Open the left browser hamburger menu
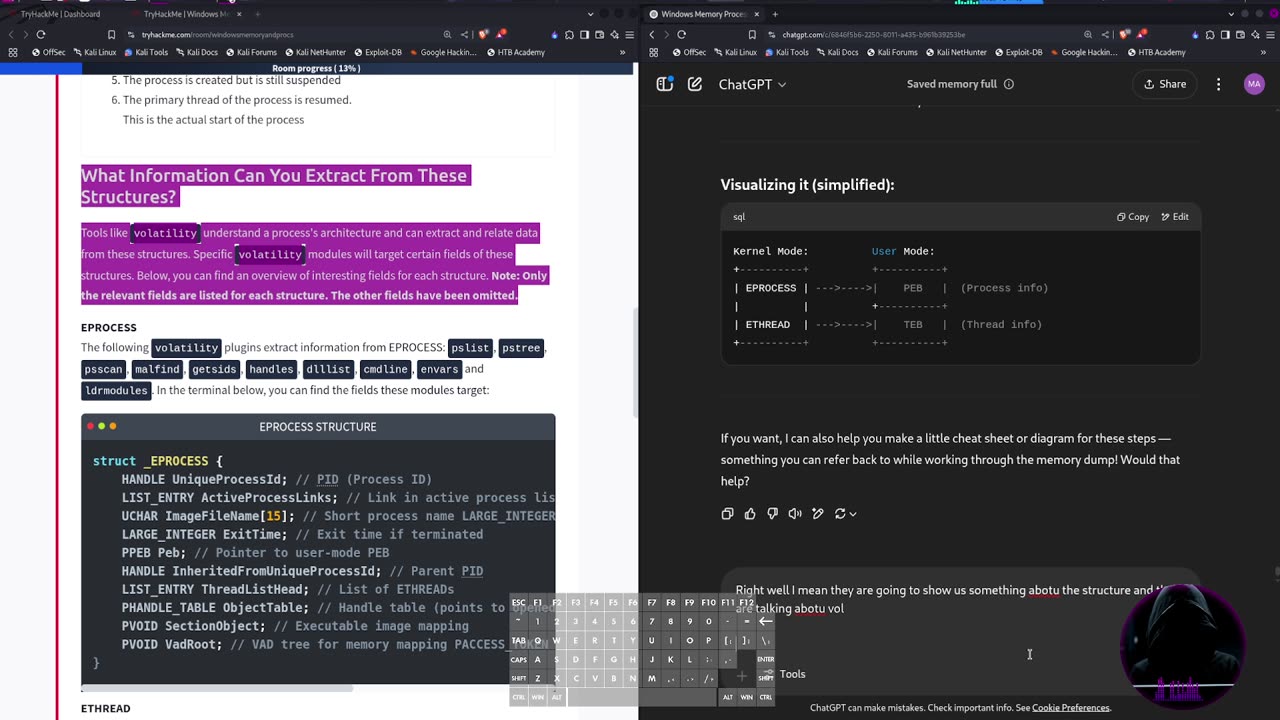This screenshot has width=1280, height=720. point(629,34)
